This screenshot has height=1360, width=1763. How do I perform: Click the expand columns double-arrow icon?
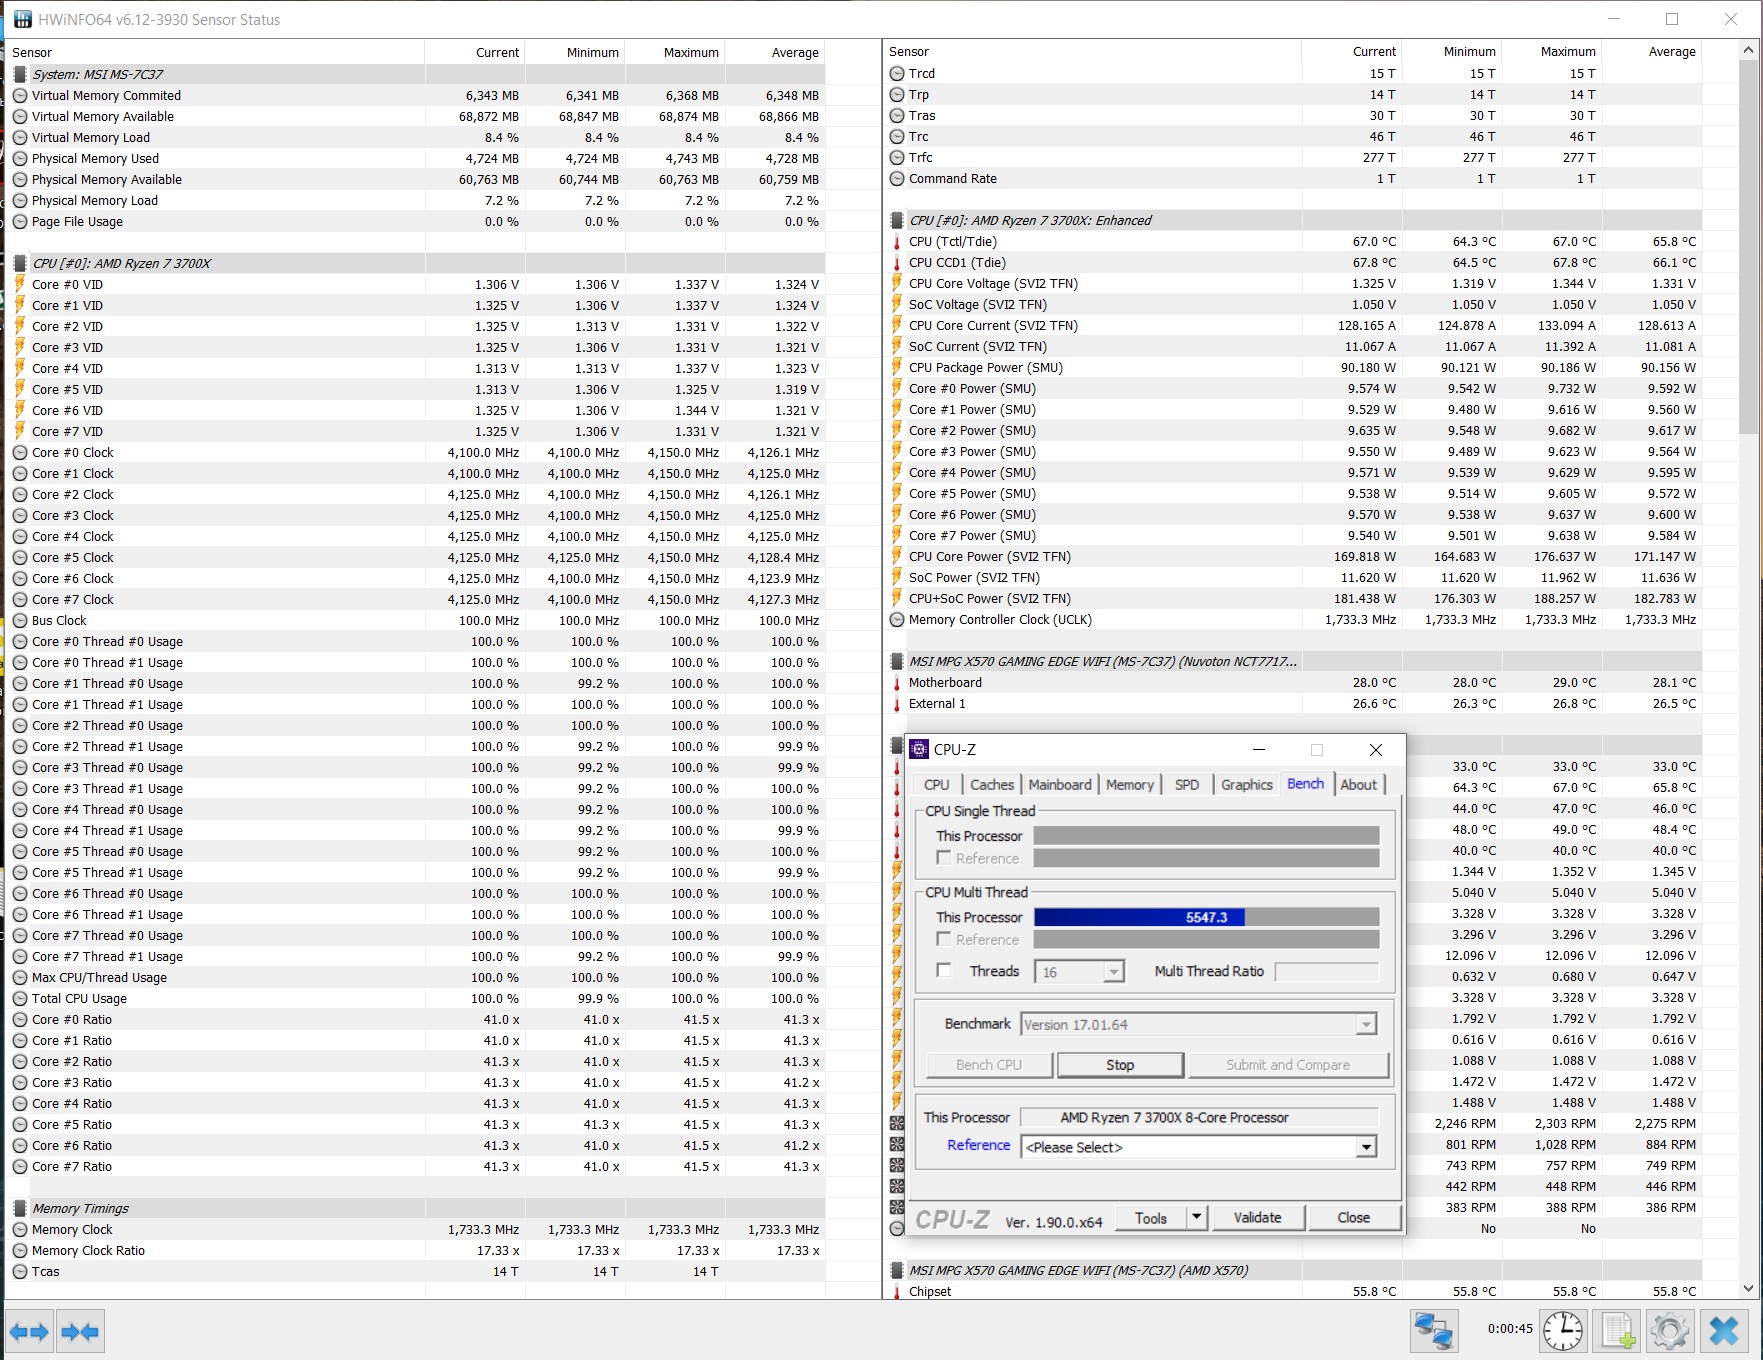coord(29,1331)
